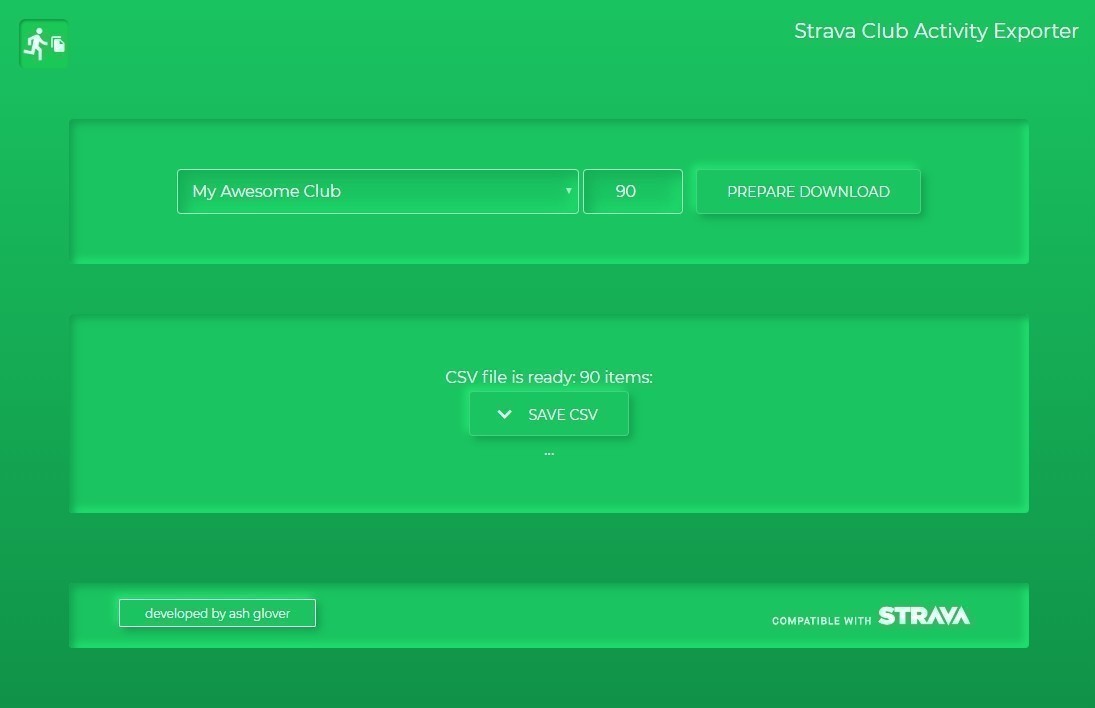Image resolution: width=1095 pixels, height=708 pixels.
Task: Open the developed by ash glover link
Action: [217, 613]
